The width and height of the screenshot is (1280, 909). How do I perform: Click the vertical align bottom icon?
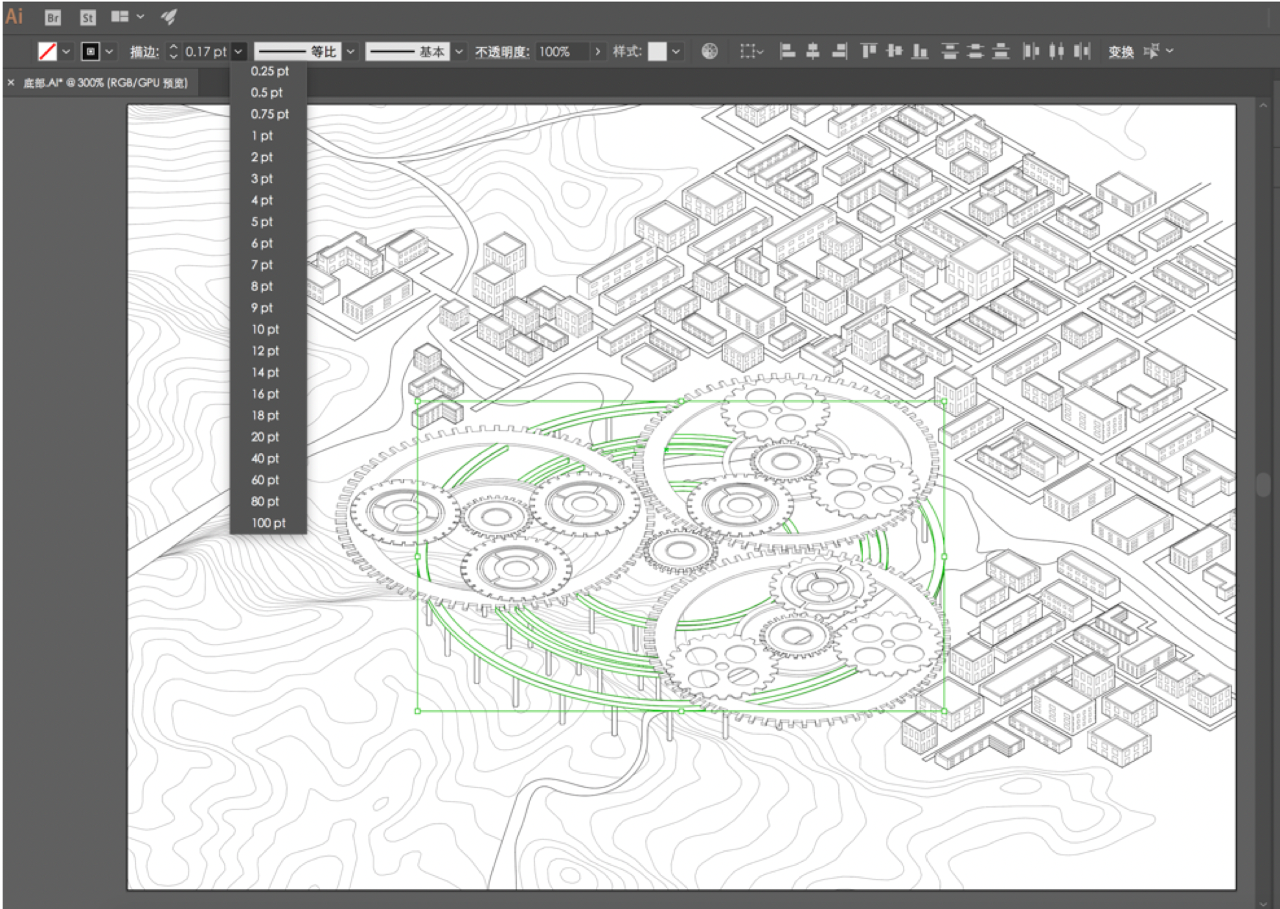920,51
